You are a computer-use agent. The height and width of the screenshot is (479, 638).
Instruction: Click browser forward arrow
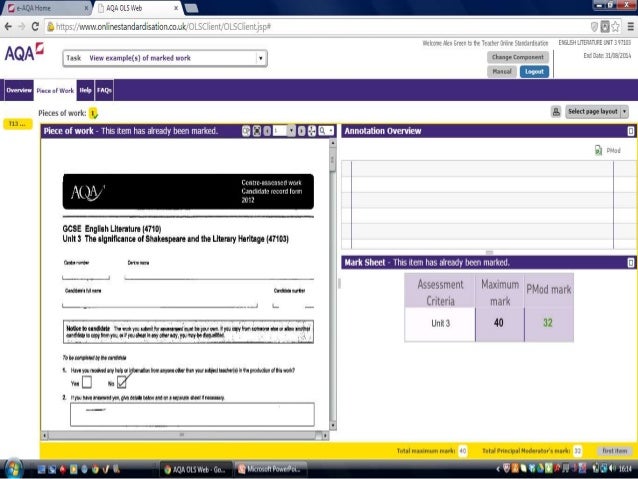(x=22, y=27)
